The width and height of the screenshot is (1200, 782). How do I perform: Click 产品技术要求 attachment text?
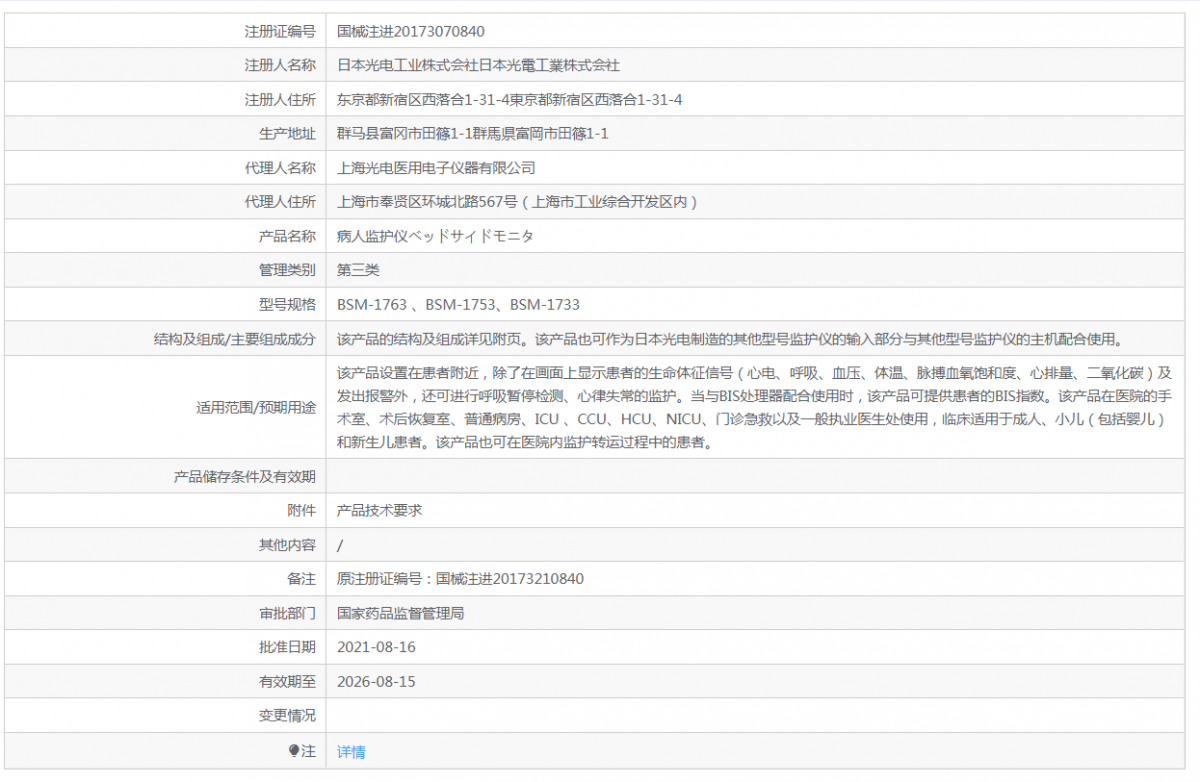tap(380, 510)
